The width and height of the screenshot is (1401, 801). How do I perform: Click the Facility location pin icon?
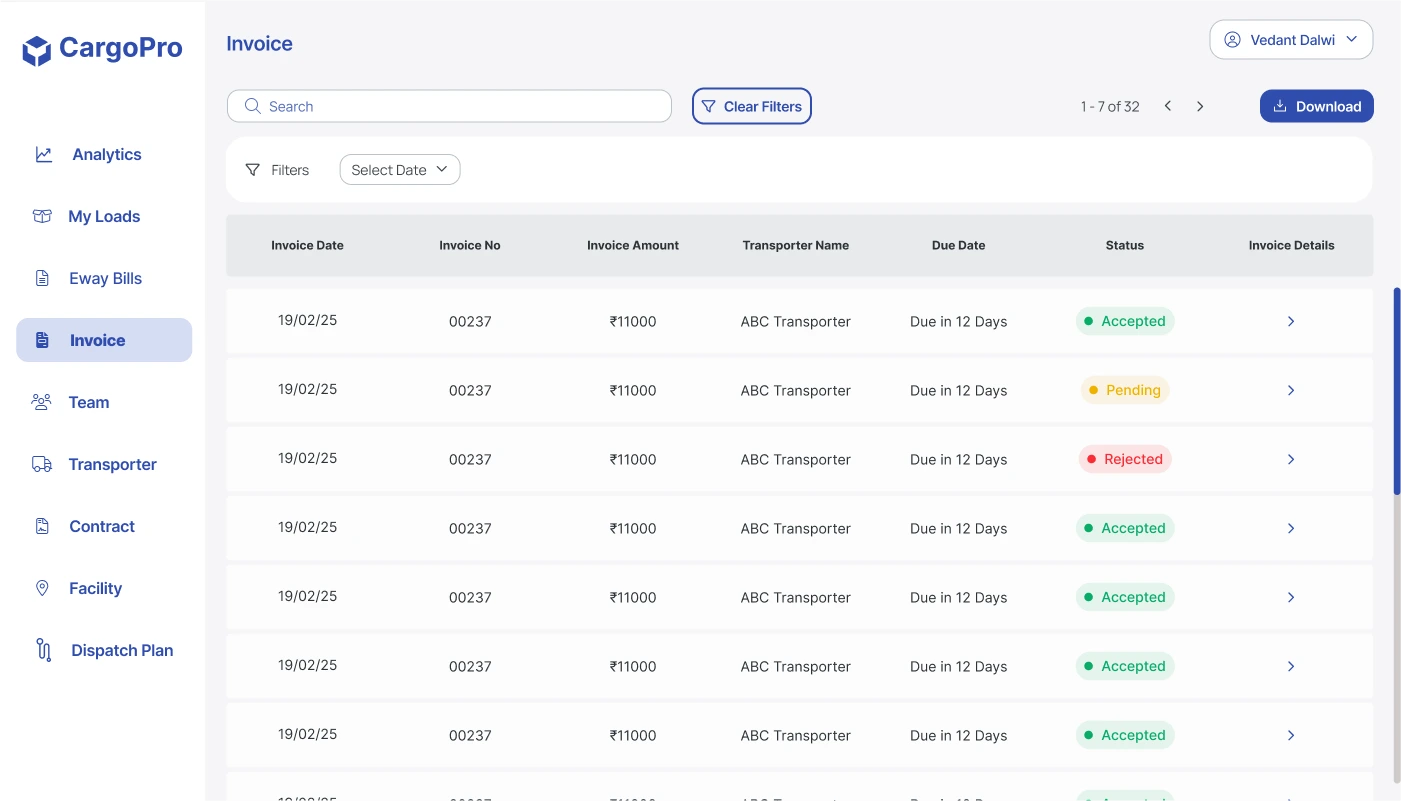[x=42, y=588]
